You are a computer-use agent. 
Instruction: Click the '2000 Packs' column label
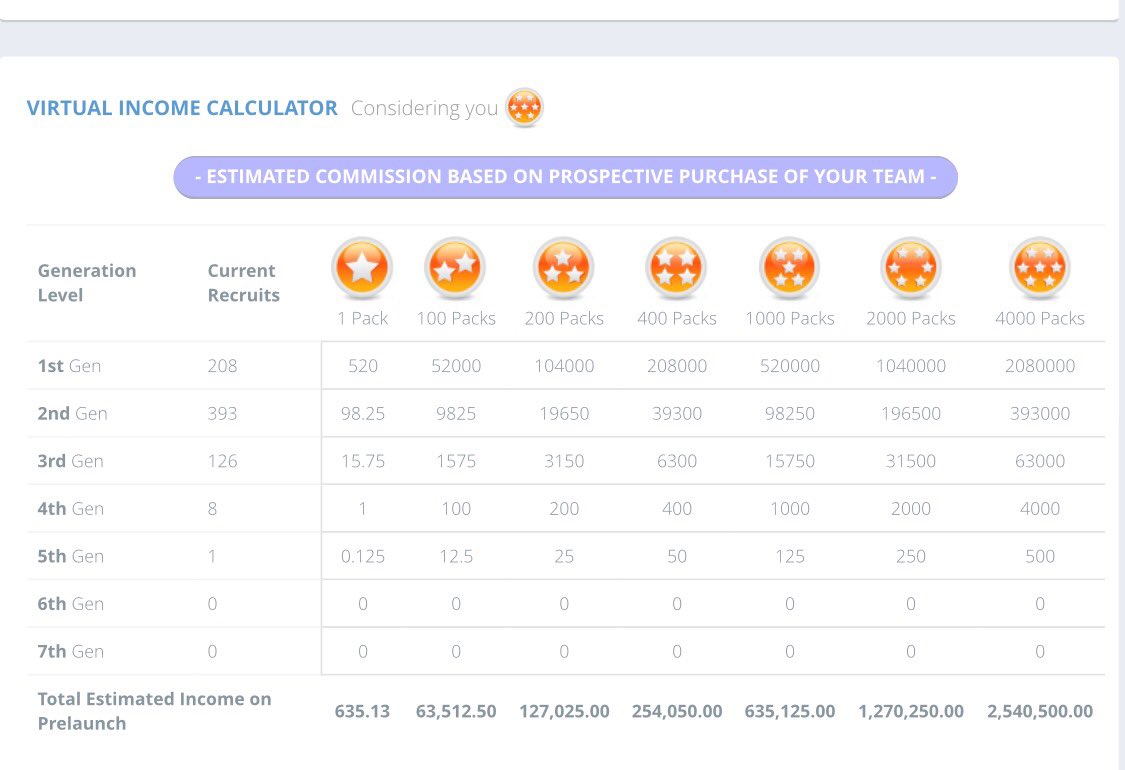910,318
